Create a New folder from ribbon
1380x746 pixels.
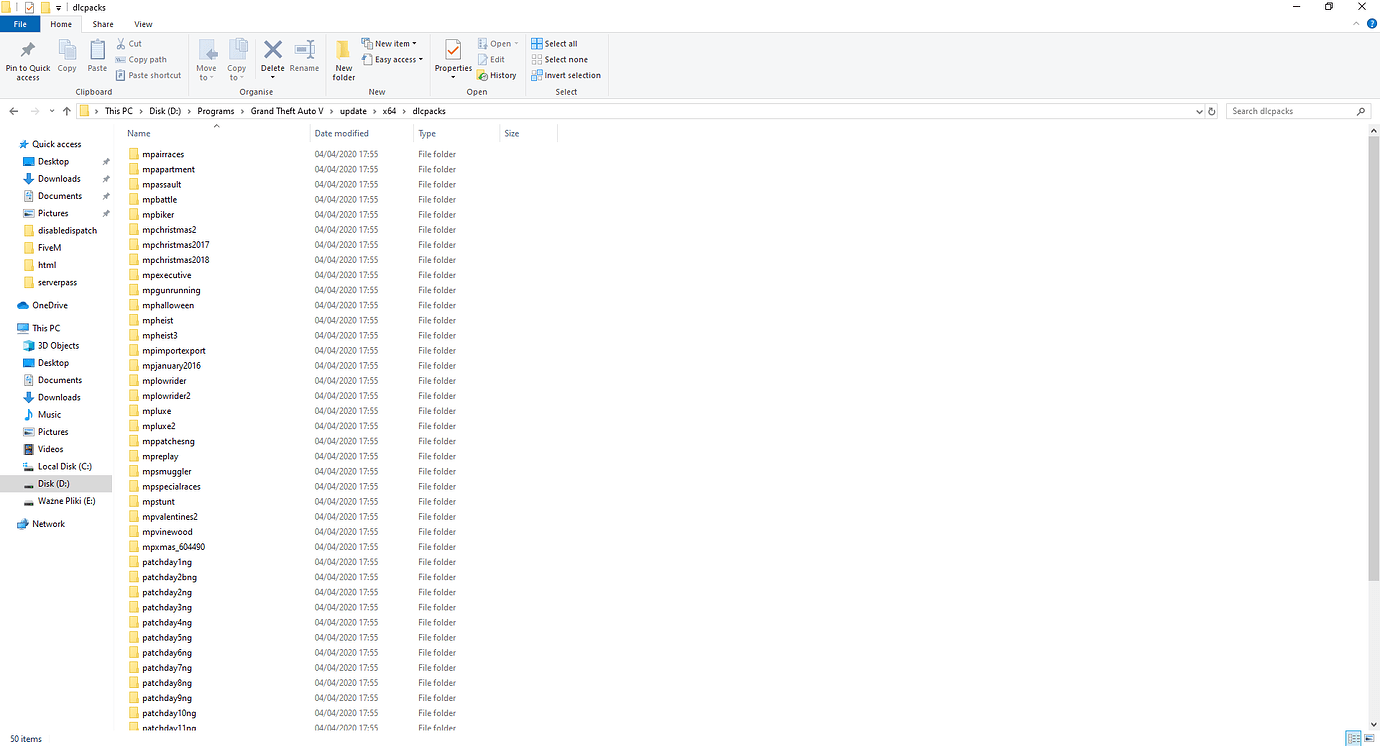click(x=344, y=60)
